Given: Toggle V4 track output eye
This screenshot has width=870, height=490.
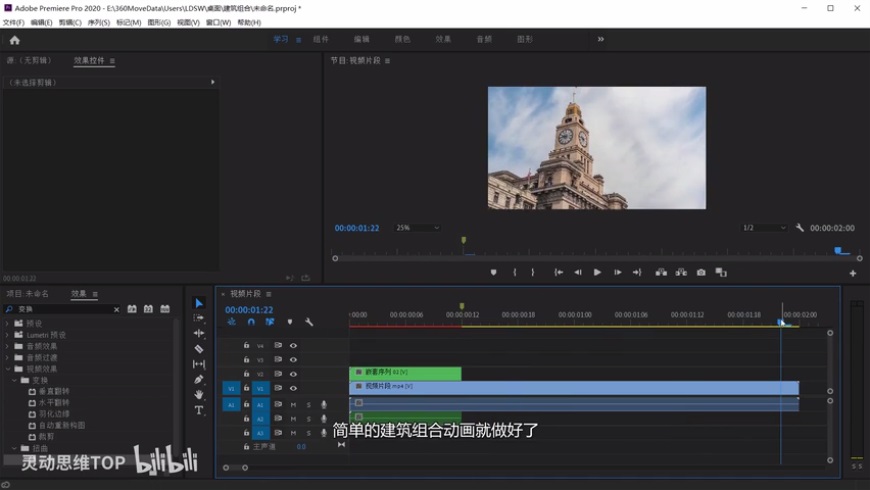Looking at the screenshot, I should click(x=293, y=346).
